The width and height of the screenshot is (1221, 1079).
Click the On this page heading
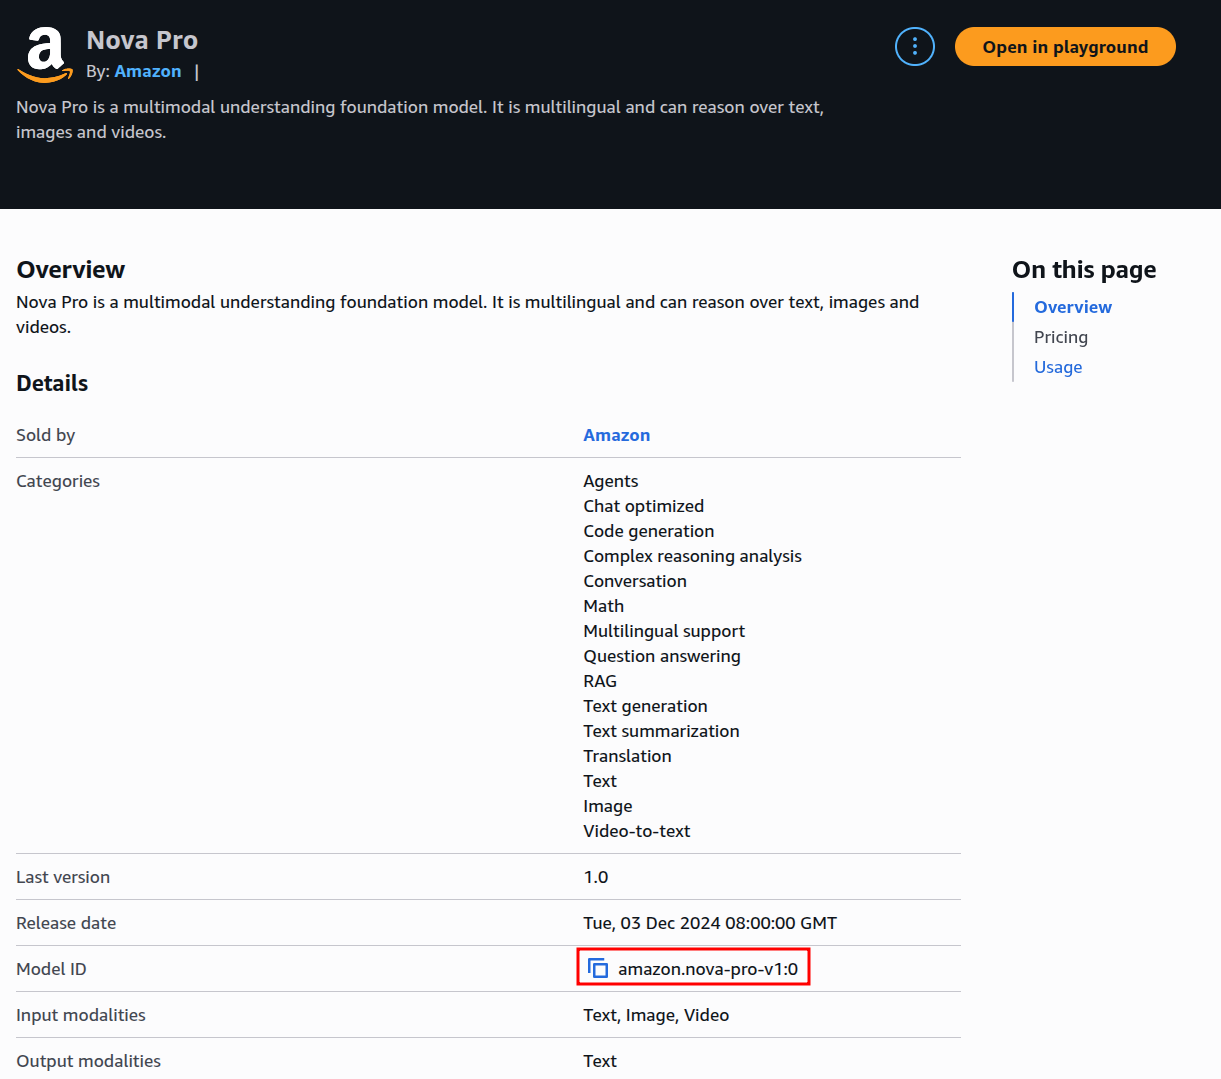click(1084, 270)
